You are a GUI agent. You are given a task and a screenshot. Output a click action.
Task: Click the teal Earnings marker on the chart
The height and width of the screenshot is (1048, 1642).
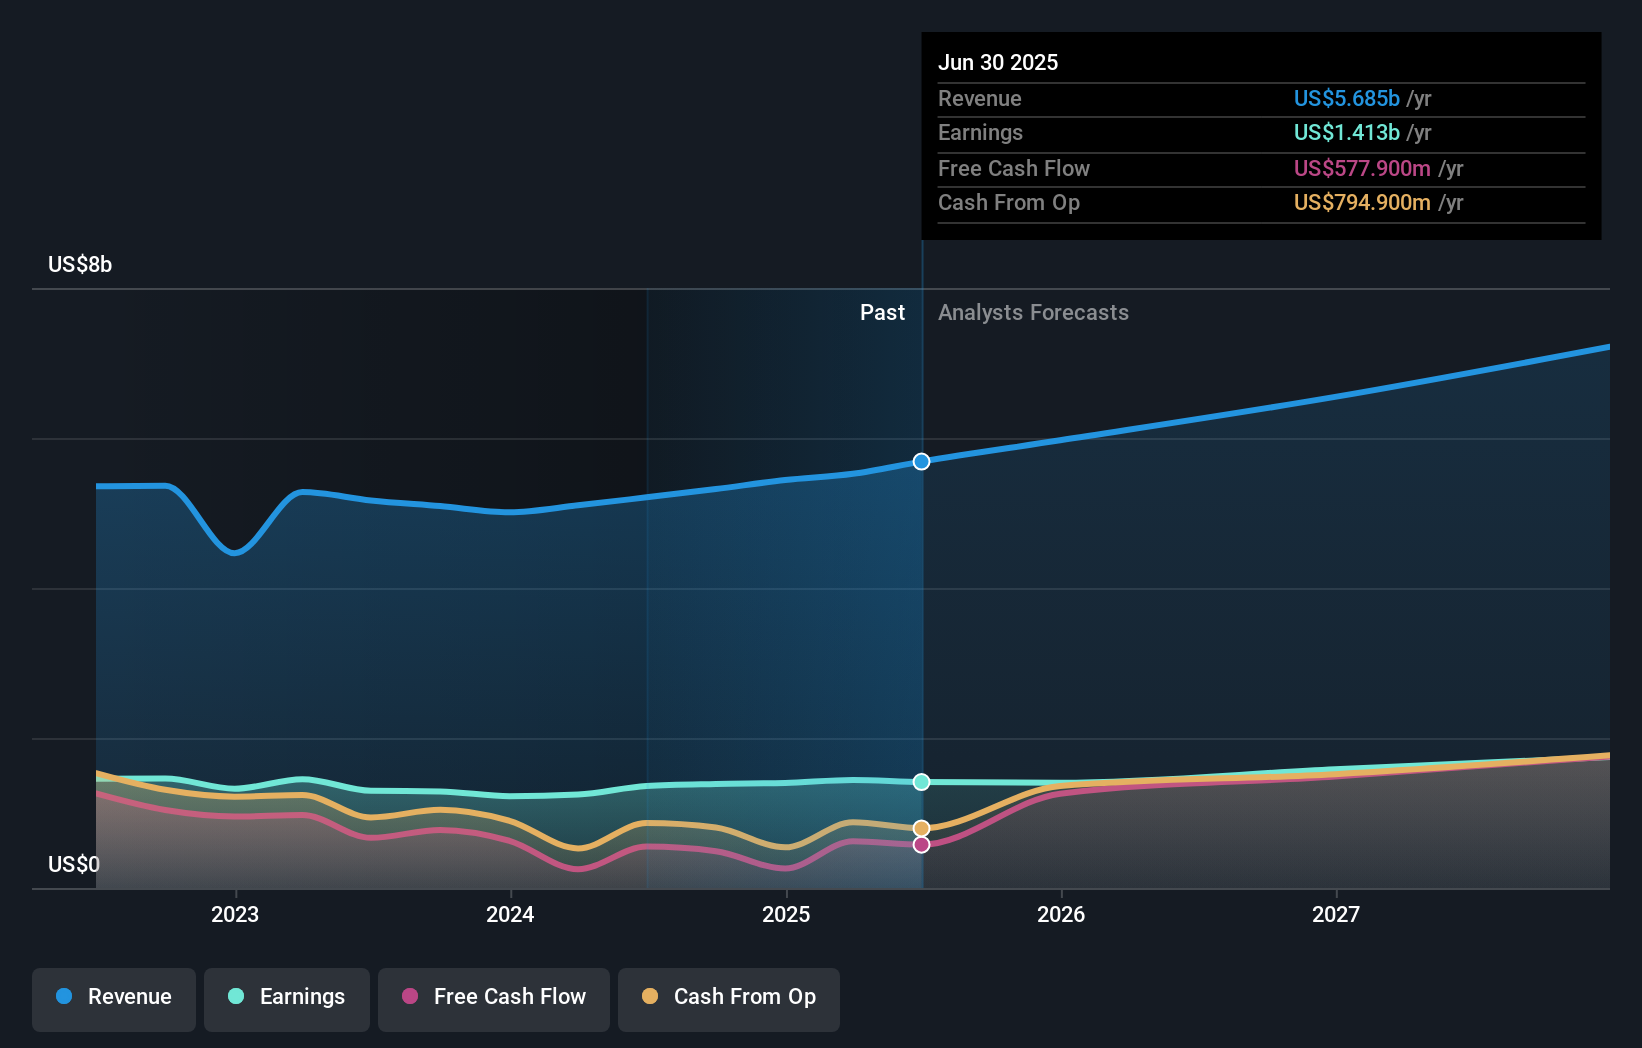pos(921,783)
